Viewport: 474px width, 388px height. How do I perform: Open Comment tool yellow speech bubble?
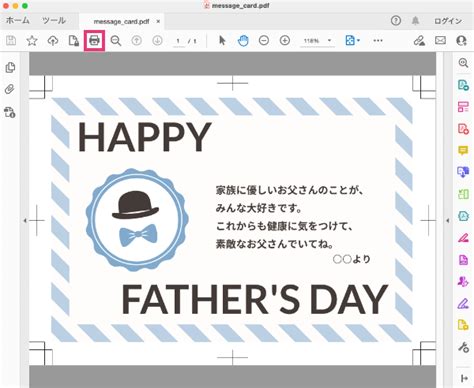point(463,150)
